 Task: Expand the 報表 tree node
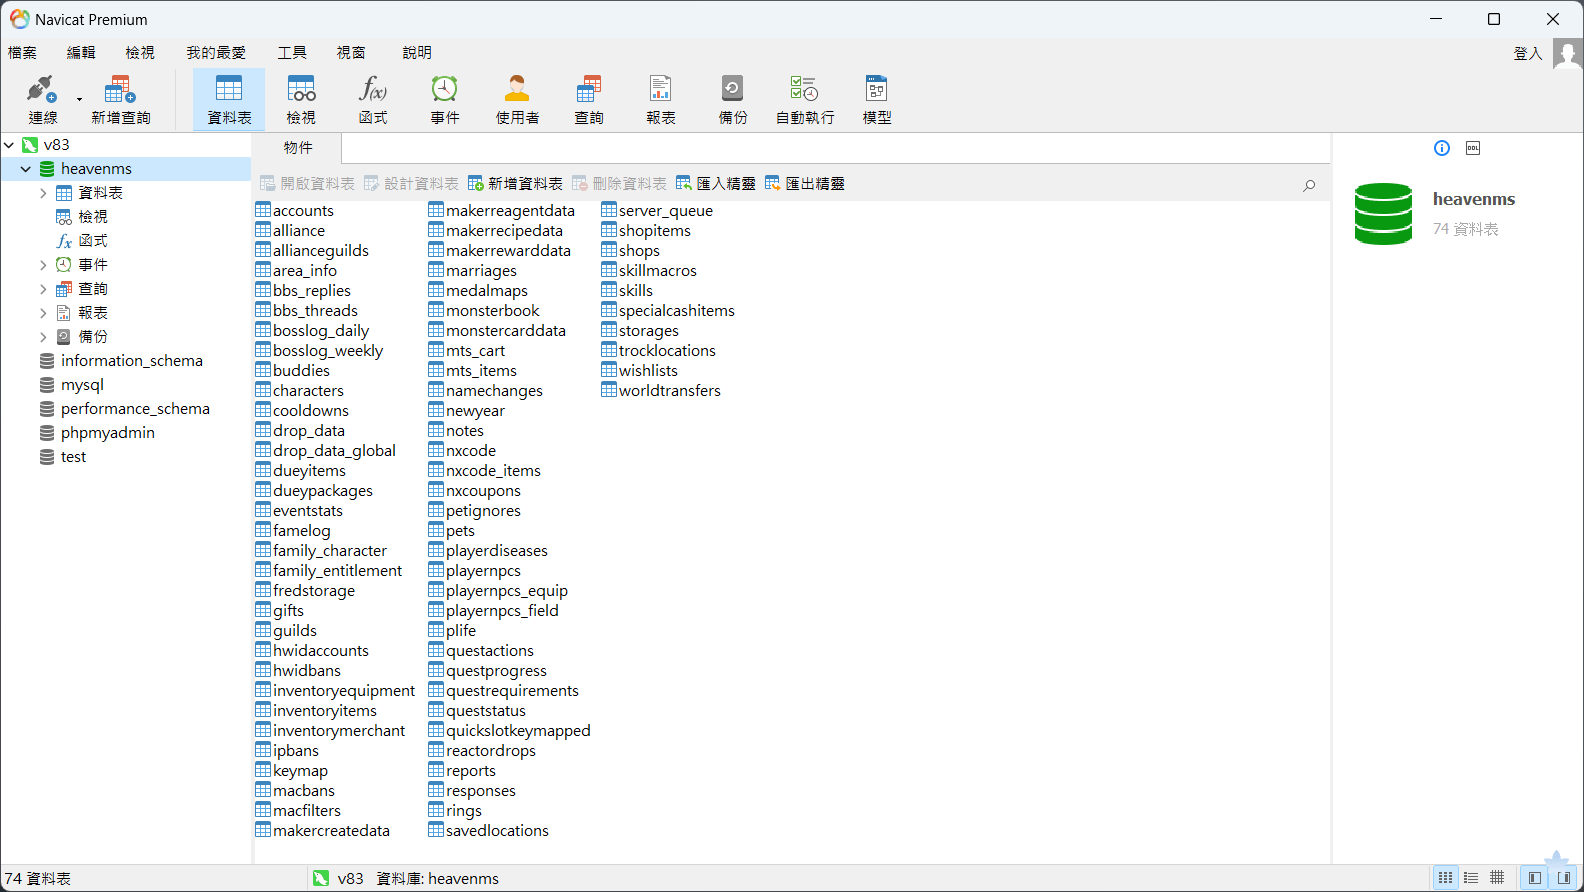(43, 313)
